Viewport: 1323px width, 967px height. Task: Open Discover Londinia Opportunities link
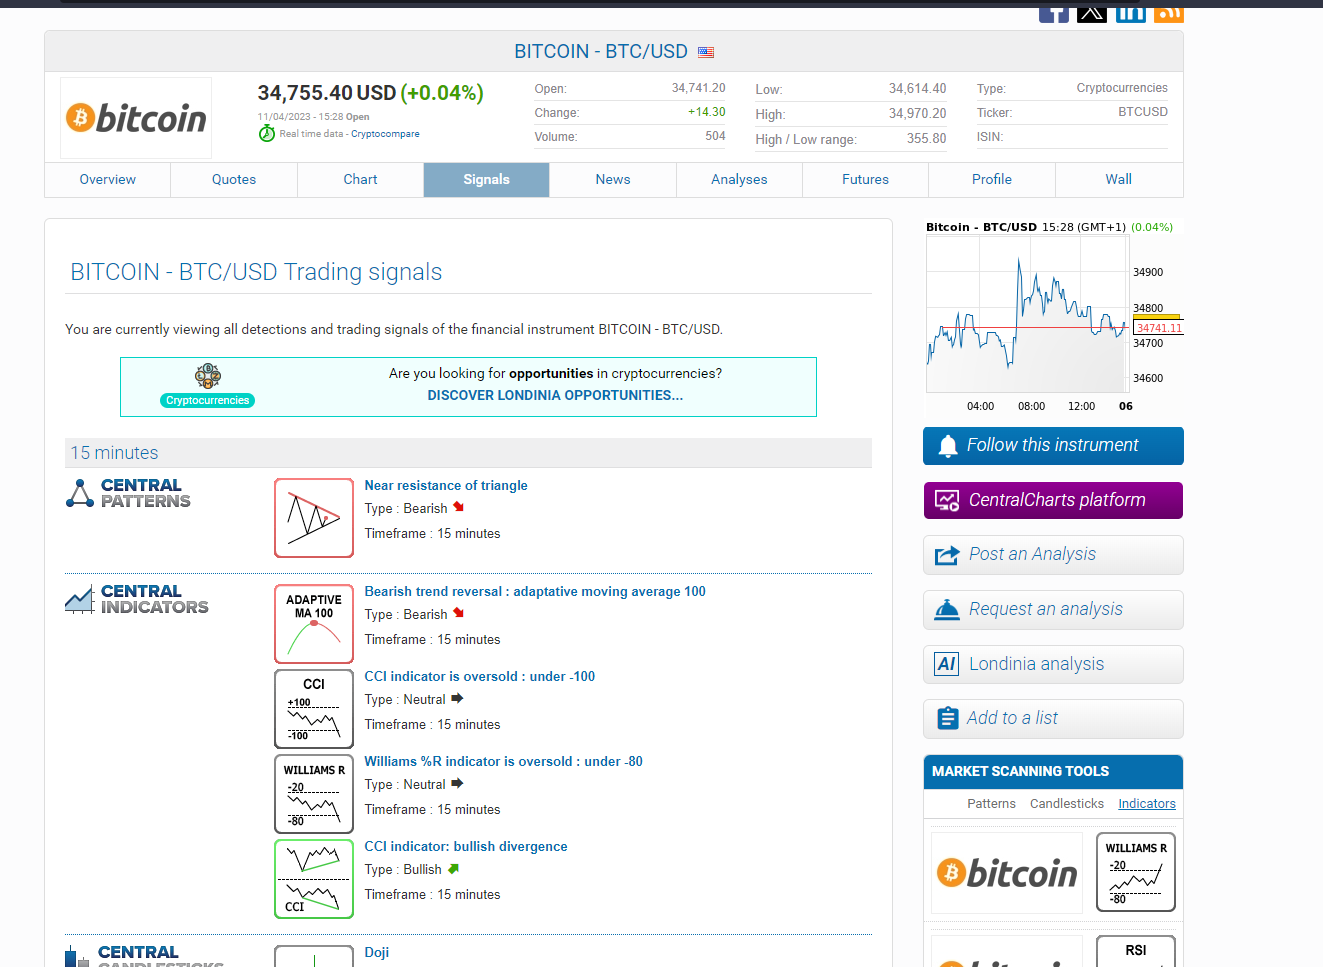(x=555, y=396)
